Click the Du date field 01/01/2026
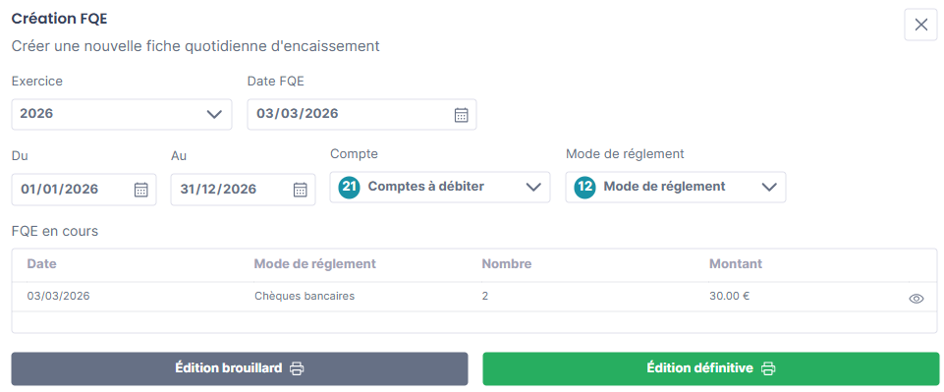This screenshot has width=944, height=392. tap(84, 189)
